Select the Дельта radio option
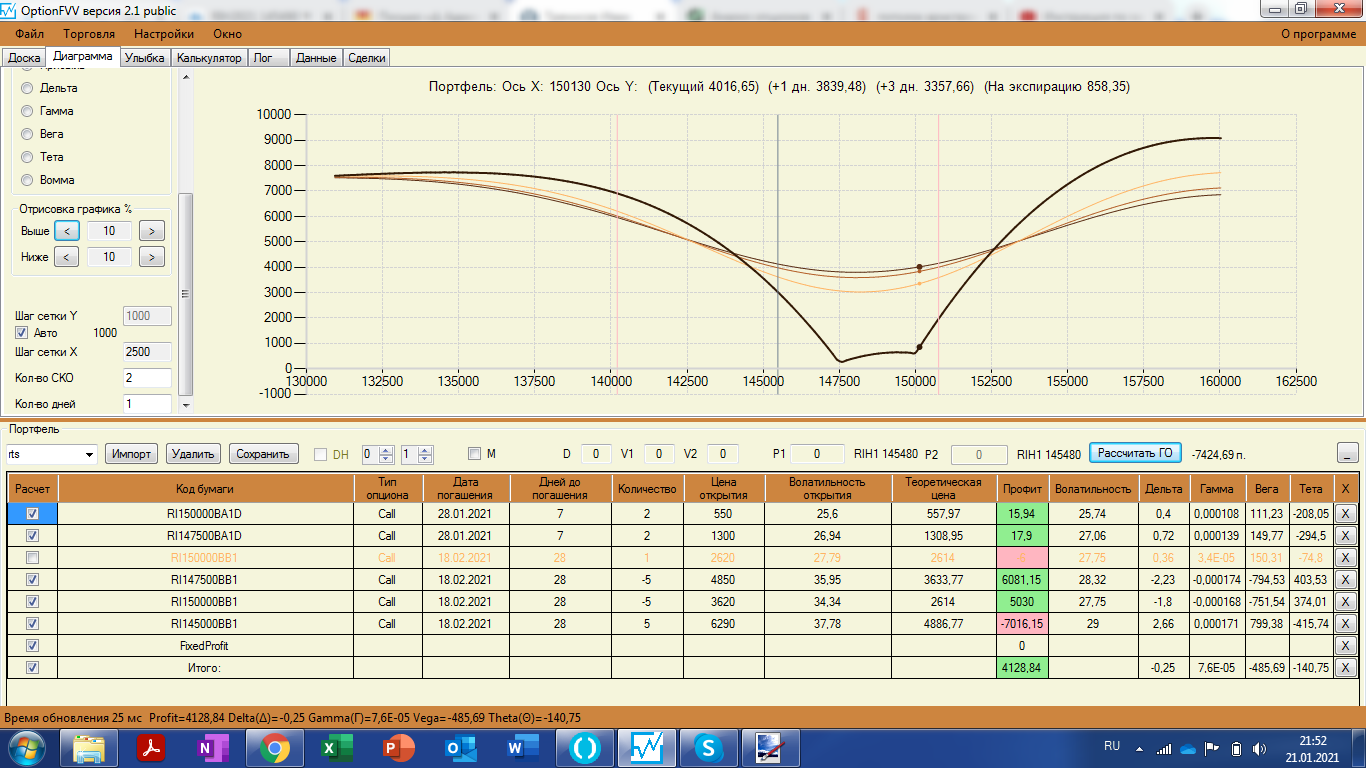 [x=27, y=88]
